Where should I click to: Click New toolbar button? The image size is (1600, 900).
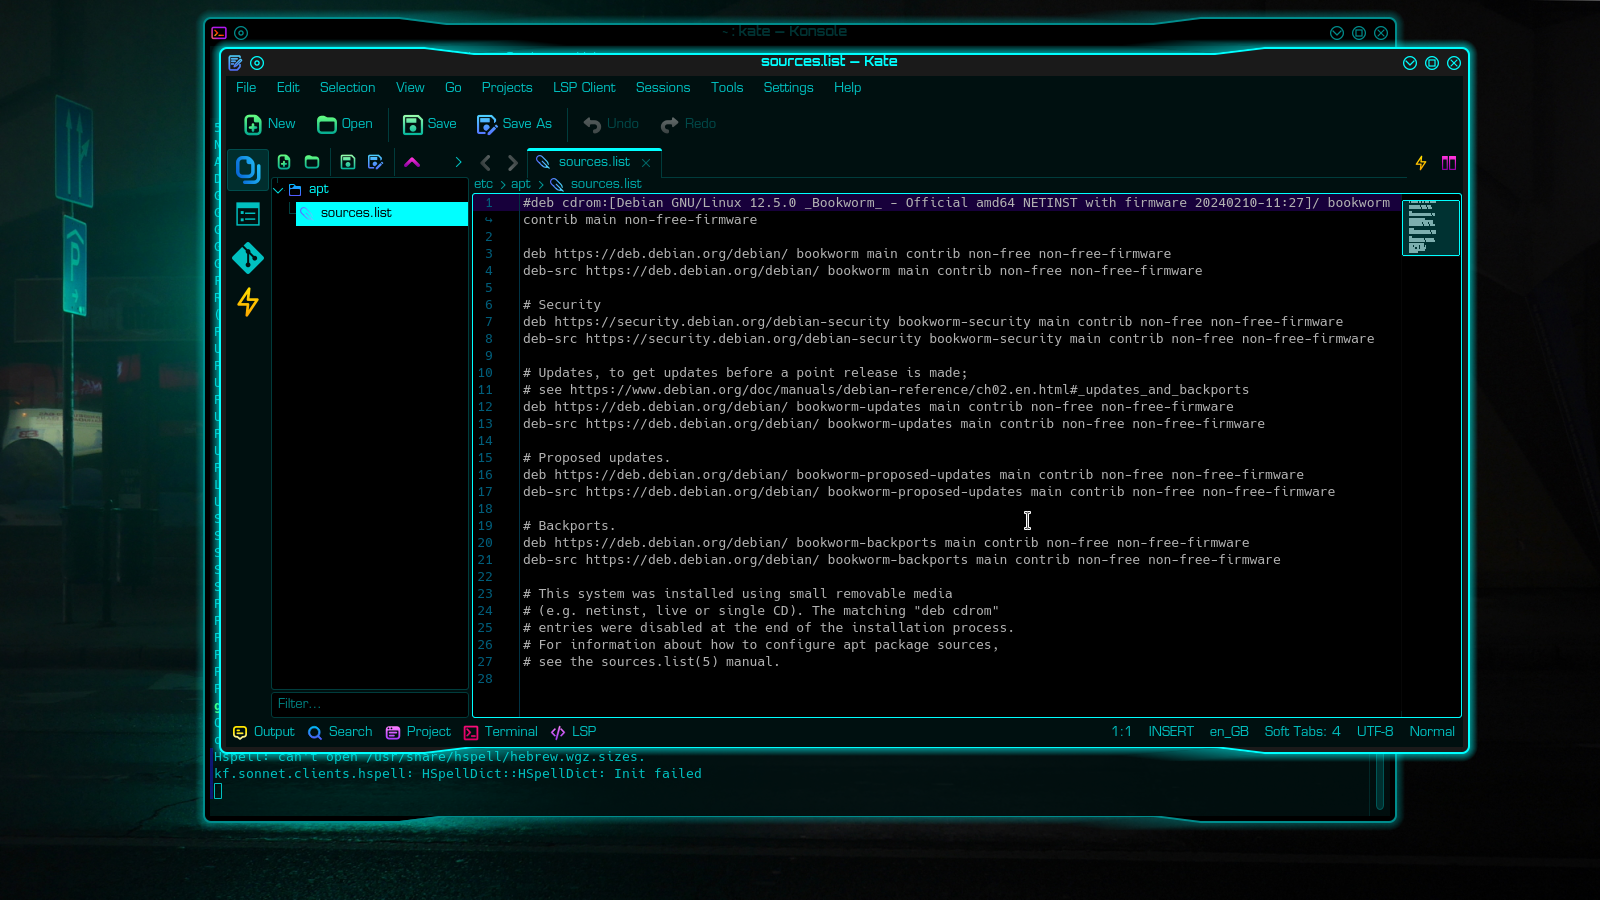tap(270, 124)
